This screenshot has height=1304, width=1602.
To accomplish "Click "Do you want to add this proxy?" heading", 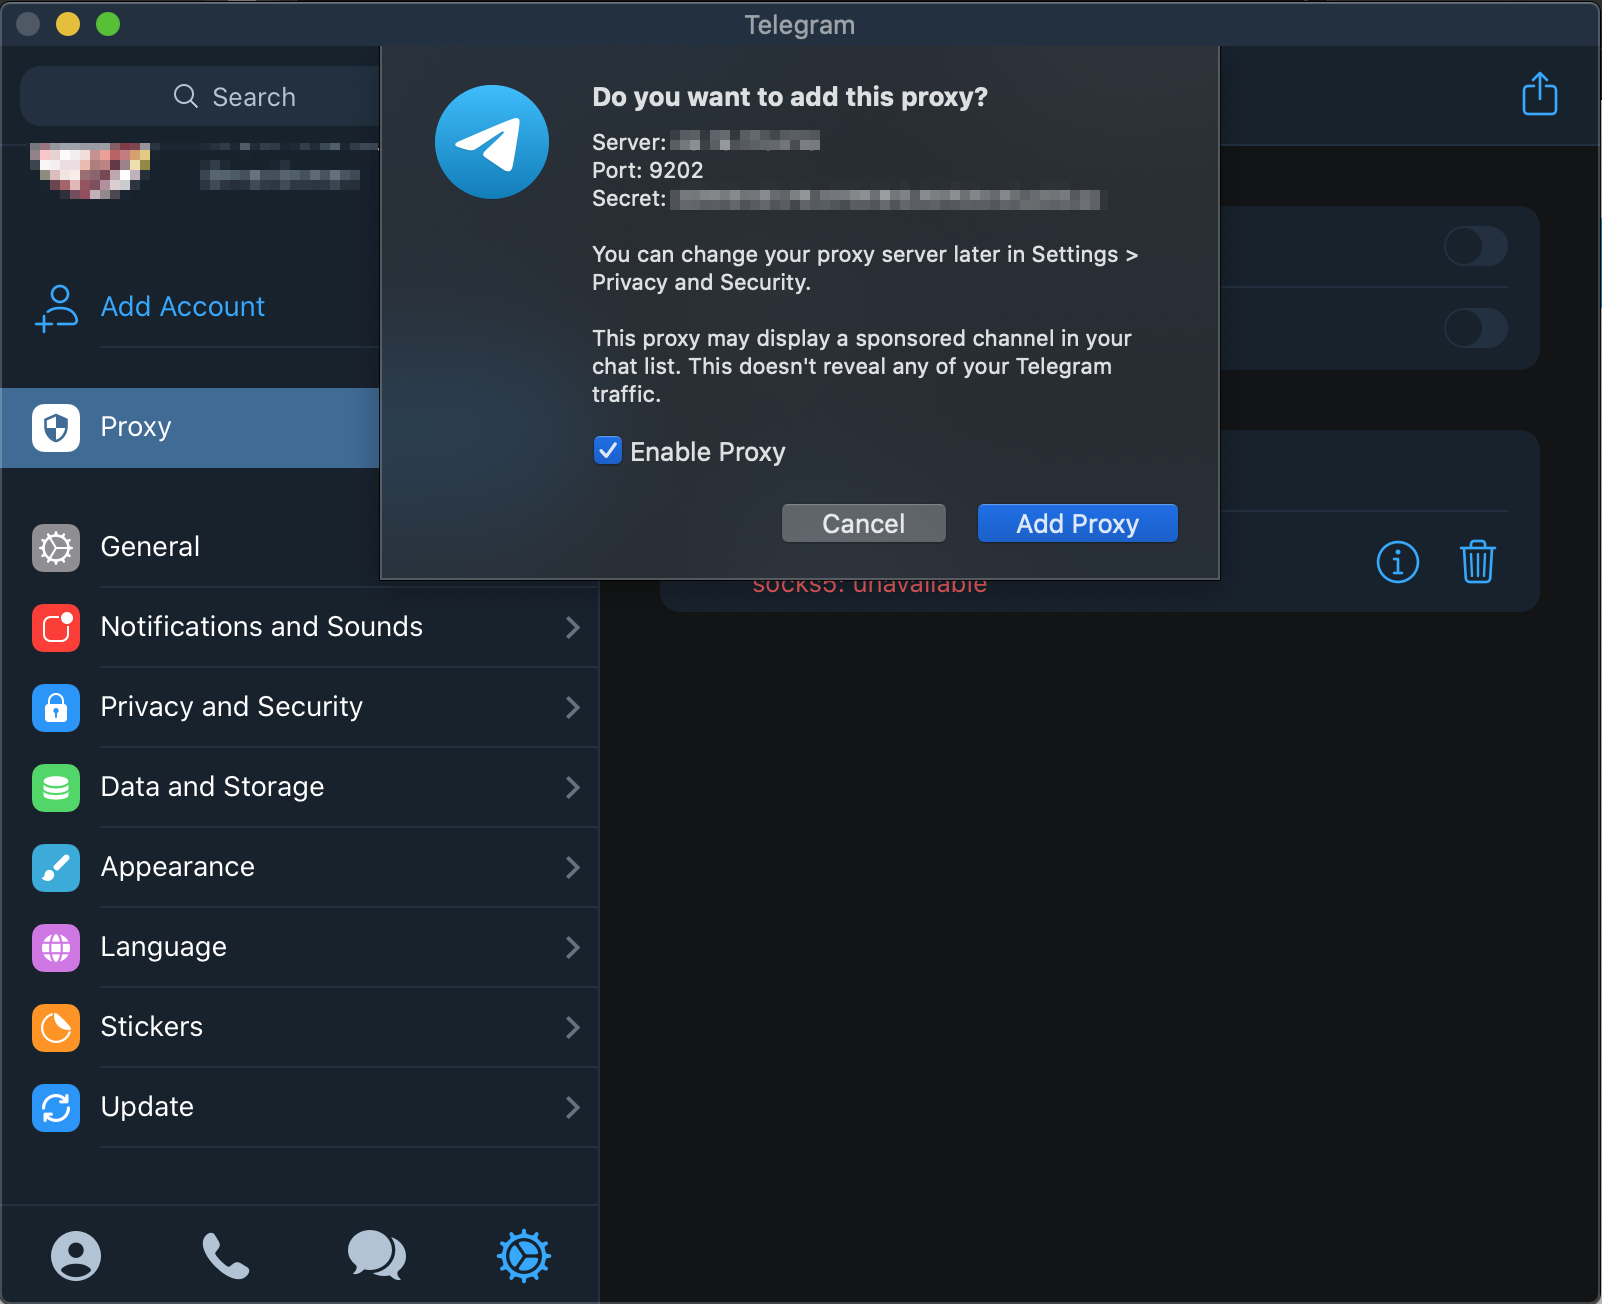I will (790, 97).
